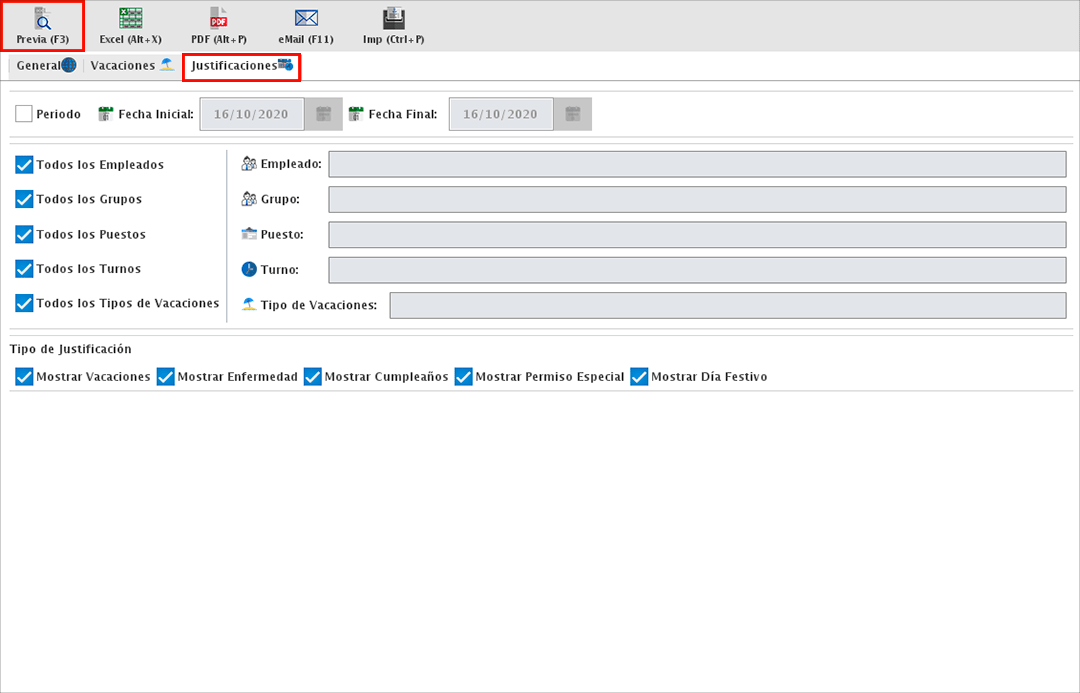The height and width of the screenshot is (693, 1080).
Task: Select the Justificaciones tab
Action: [x=241, y=66]
